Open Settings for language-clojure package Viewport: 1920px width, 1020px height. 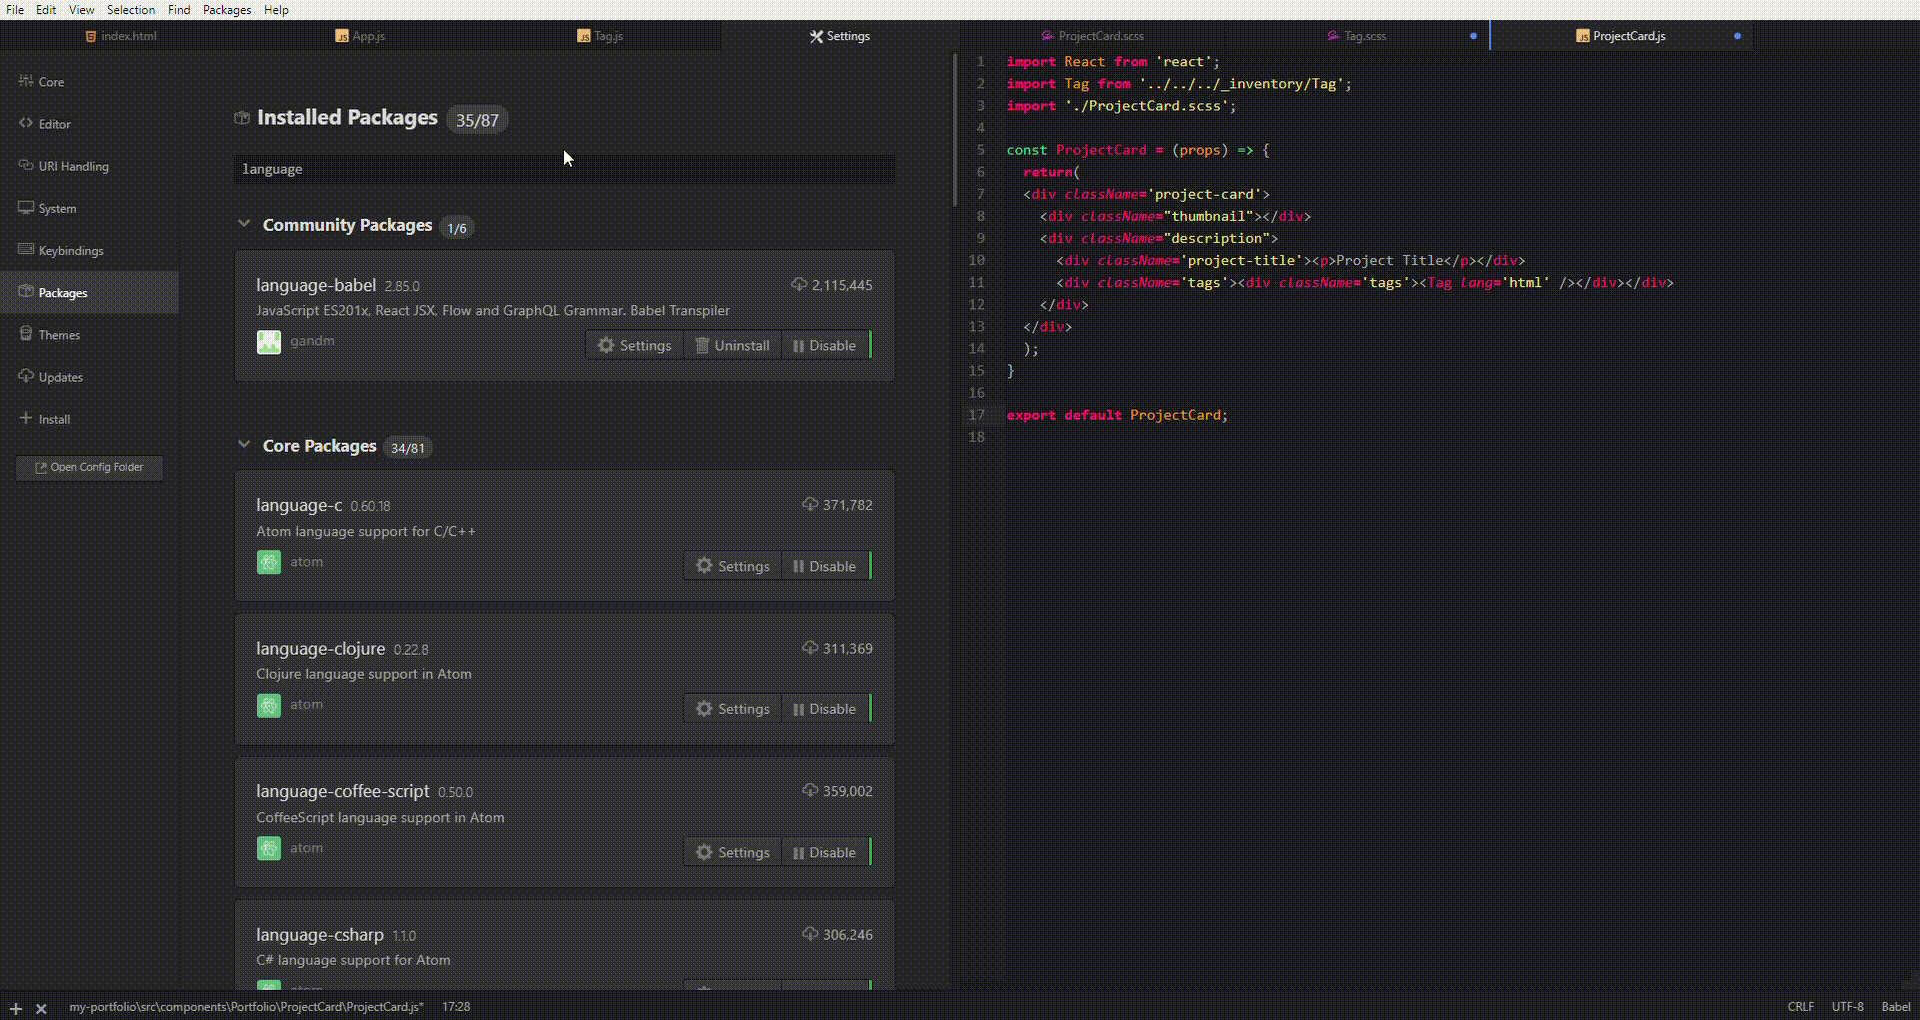pos(732,709)
